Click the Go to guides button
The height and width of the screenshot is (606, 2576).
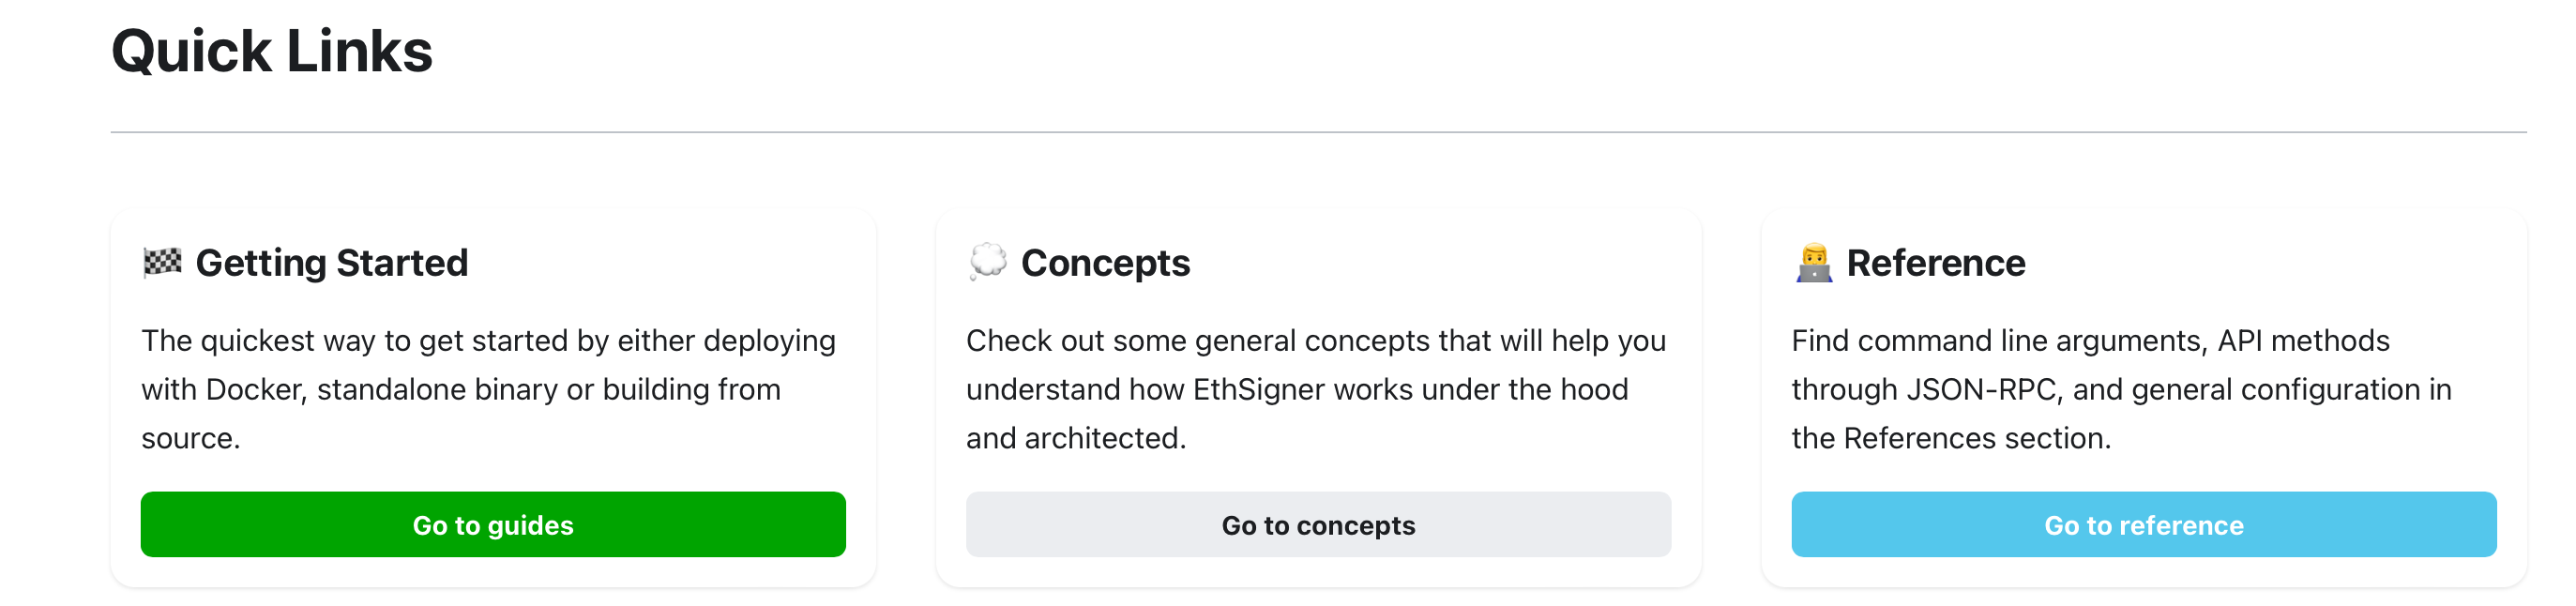point(493,524)
